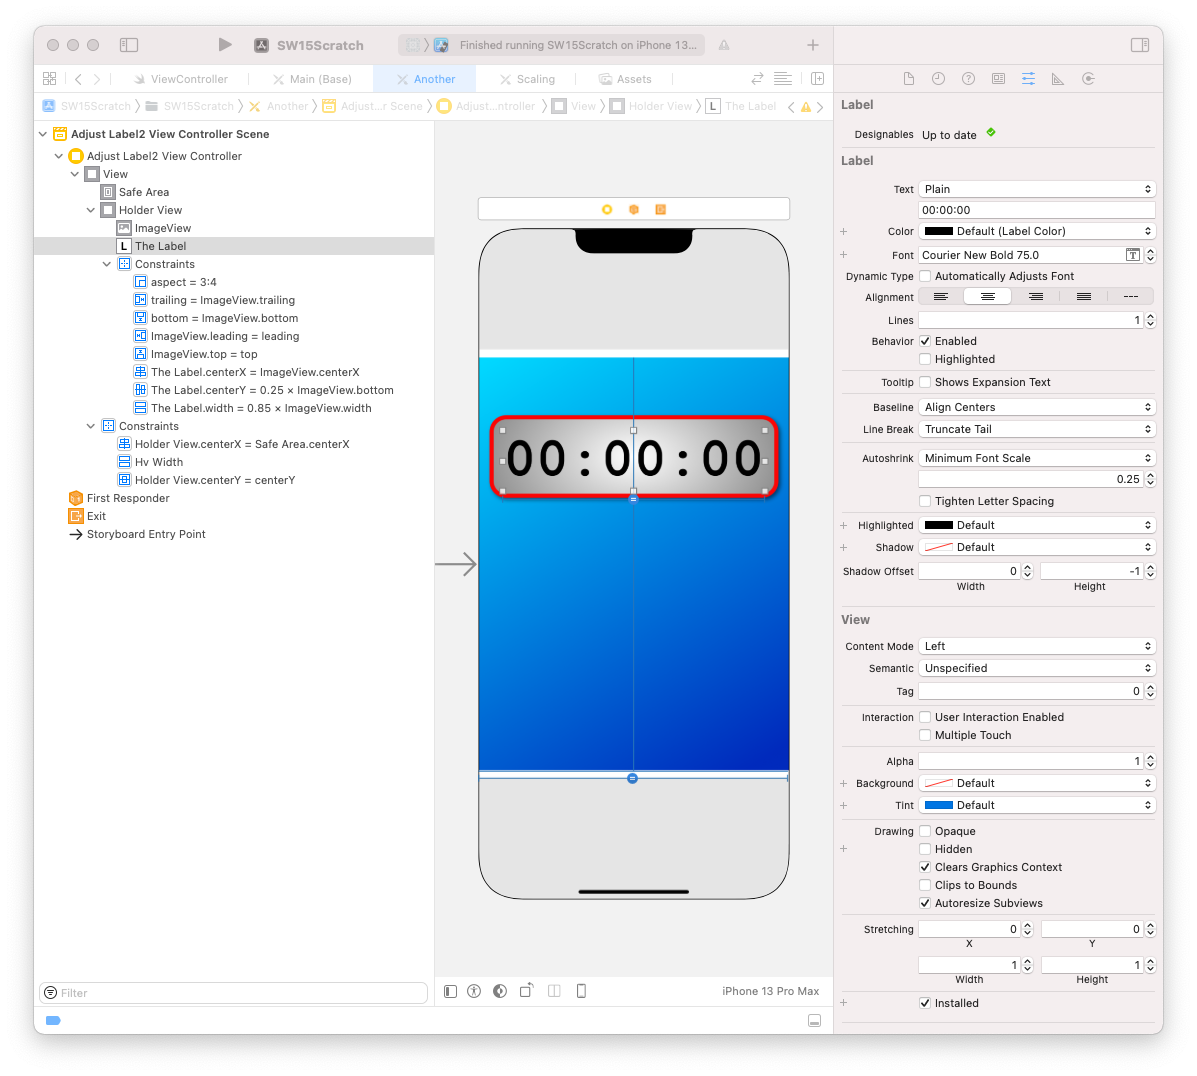Switch to the Scaling tab
The image size is (1197, 1076).
point(527,79)
